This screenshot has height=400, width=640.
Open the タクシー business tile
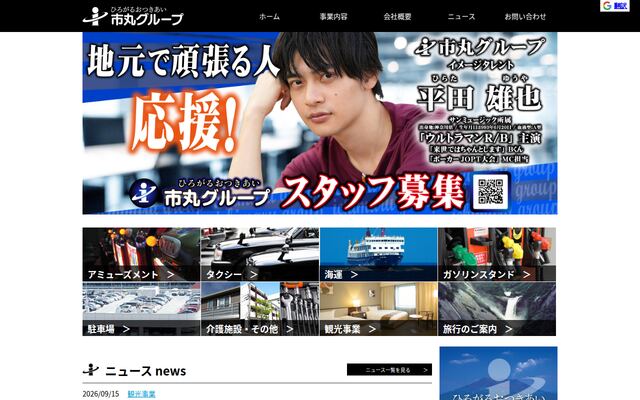[x=260, y=254]
